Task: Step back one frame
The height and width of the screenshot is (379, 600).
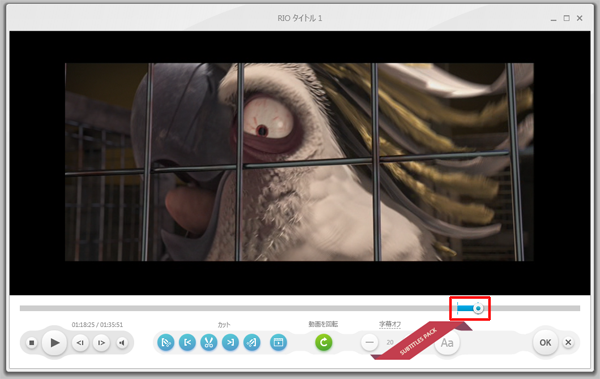Action: coord(80,343)
